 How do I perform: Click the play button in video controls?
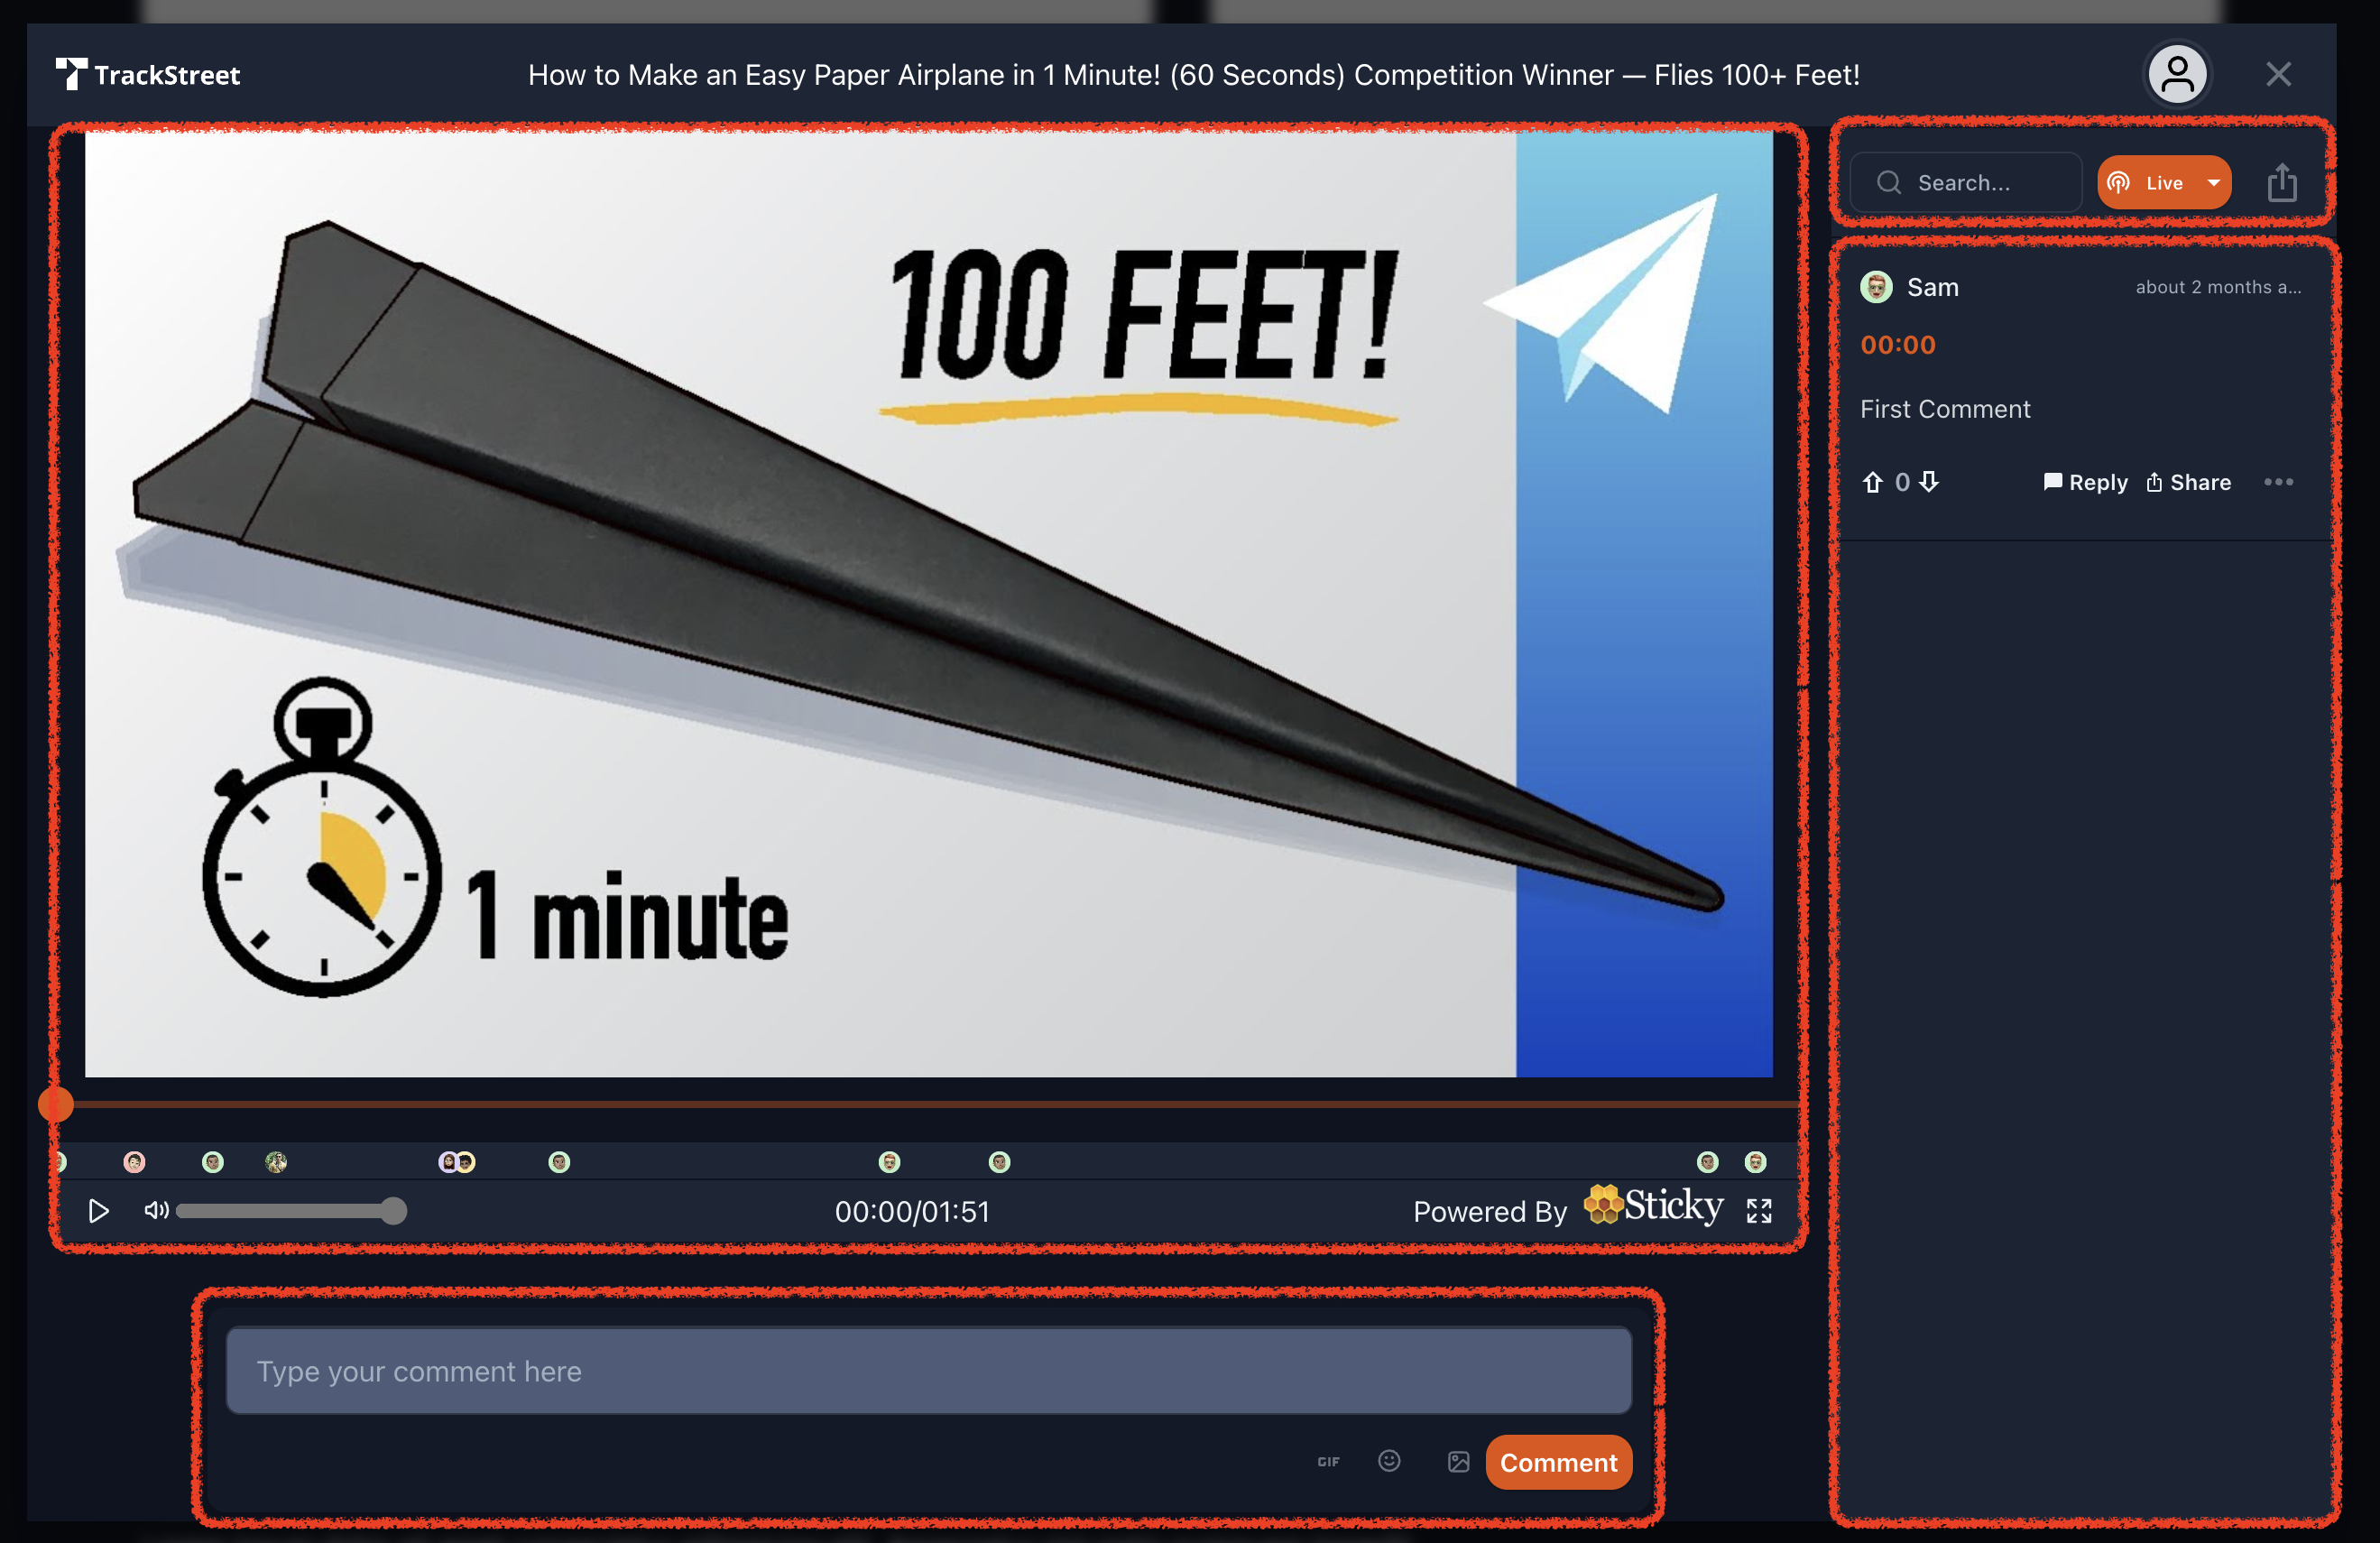tap(98, 1211)
